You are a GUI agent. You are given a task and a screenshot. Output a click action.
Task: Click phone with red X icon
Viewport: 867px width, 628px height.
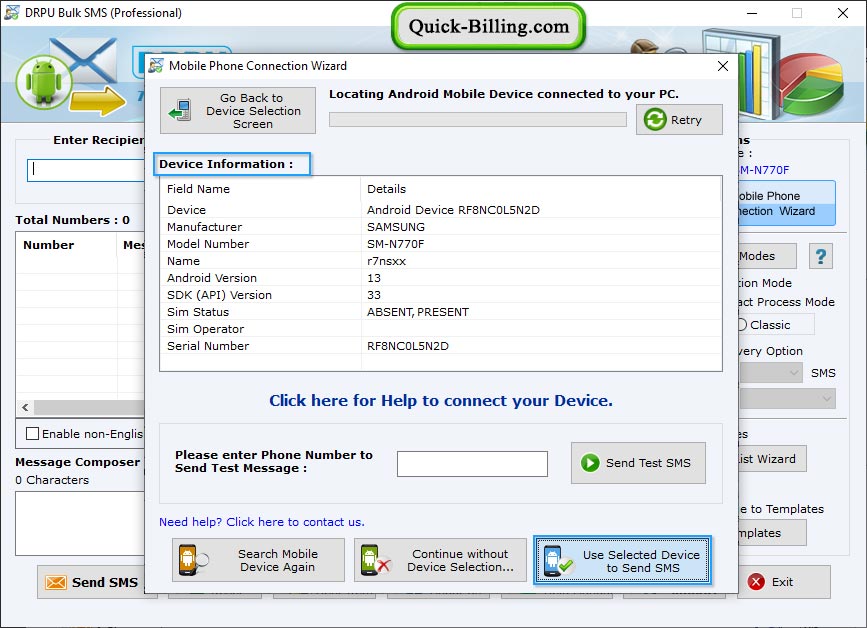pyautogui.click(x=375, y=560)
